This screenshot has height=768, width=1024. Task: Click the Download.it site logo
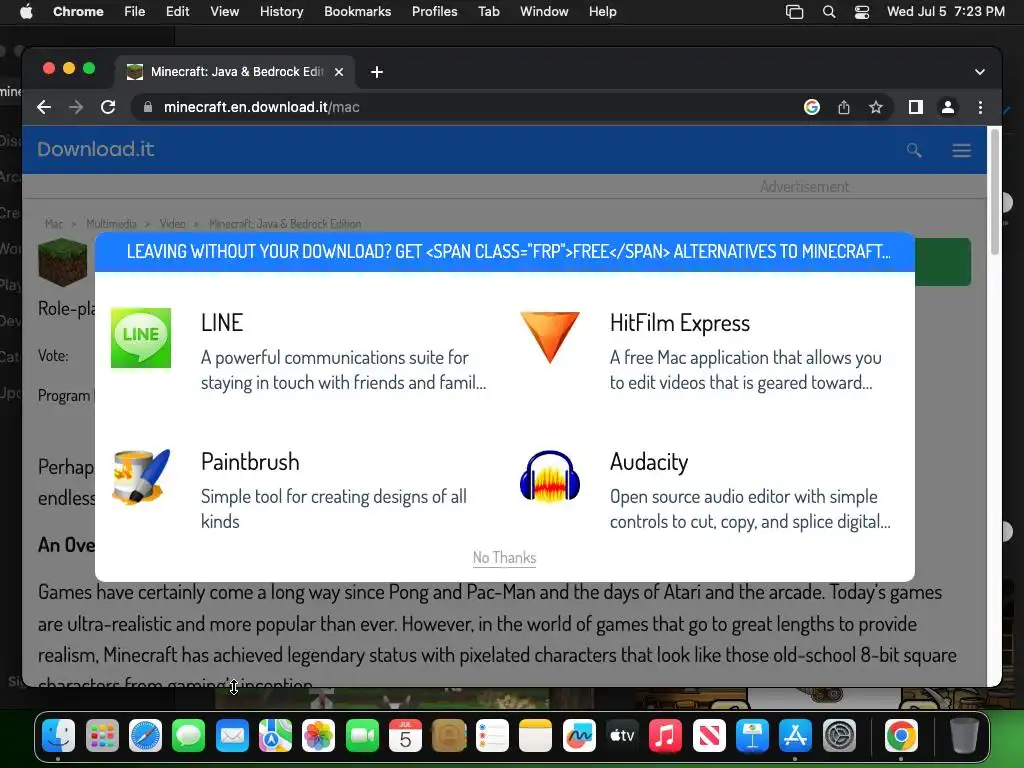[x=95, y=149]
